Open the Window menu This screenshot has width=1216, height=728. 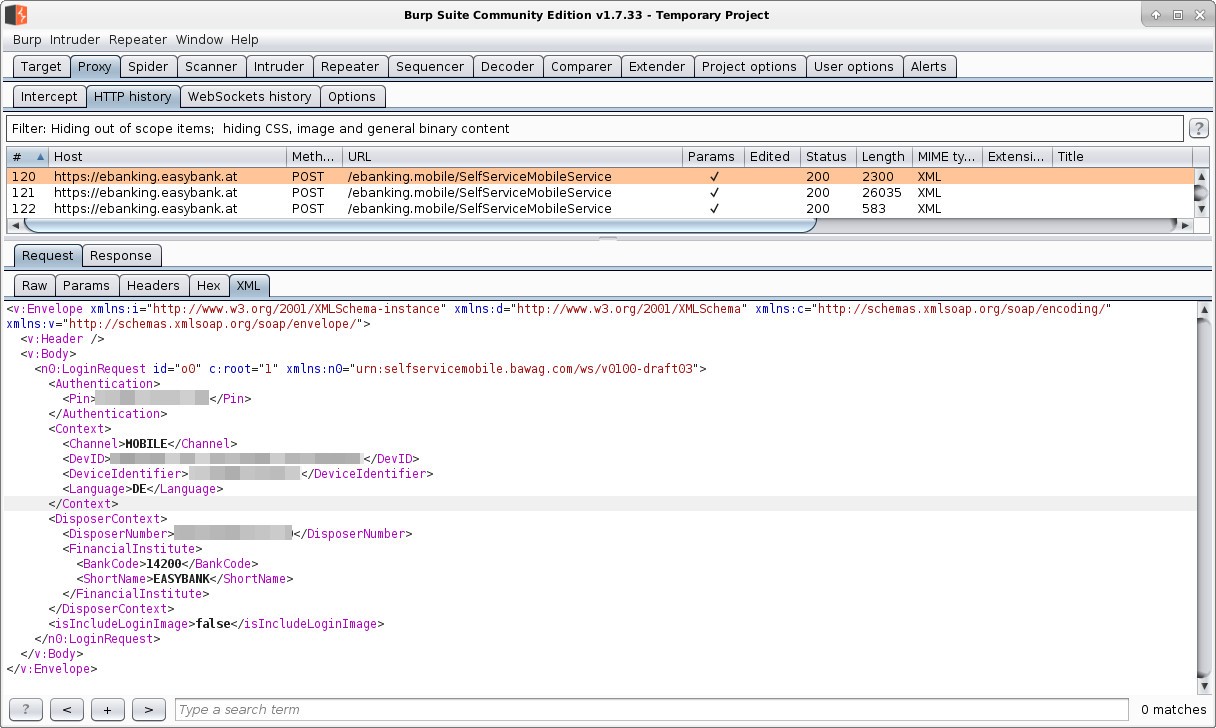(x=199, y=40)
